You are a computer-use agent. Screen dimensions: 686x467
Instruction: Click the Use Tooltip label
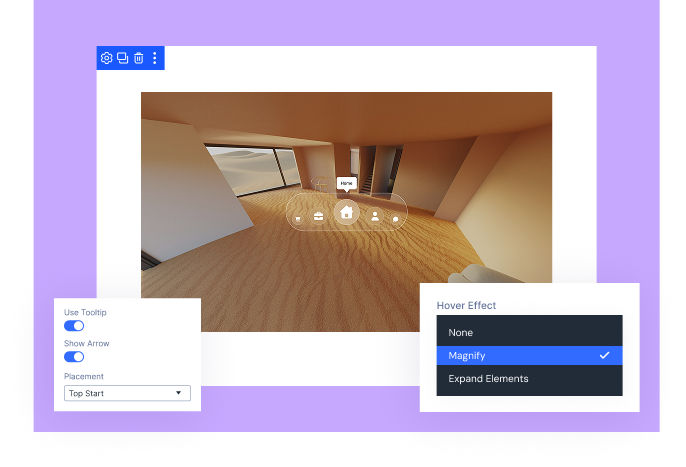point(85,313)
